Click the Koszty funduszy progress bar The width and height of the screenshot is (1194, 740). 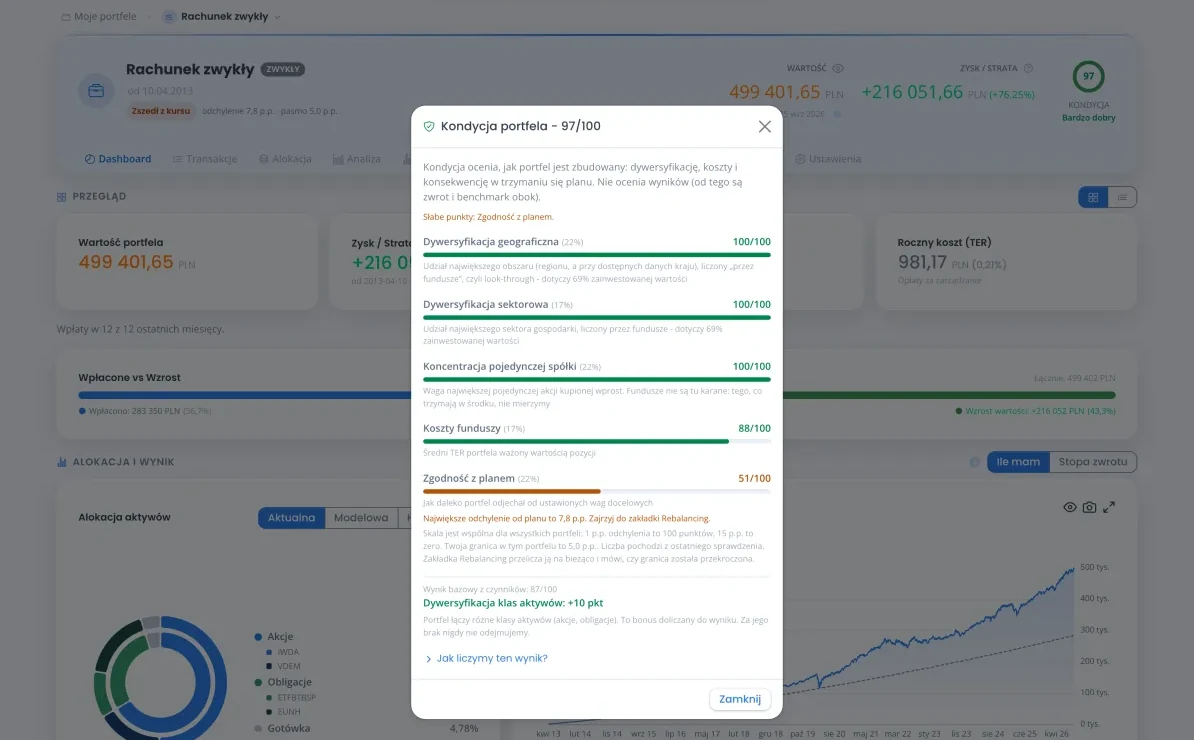[x=597, y=442]
